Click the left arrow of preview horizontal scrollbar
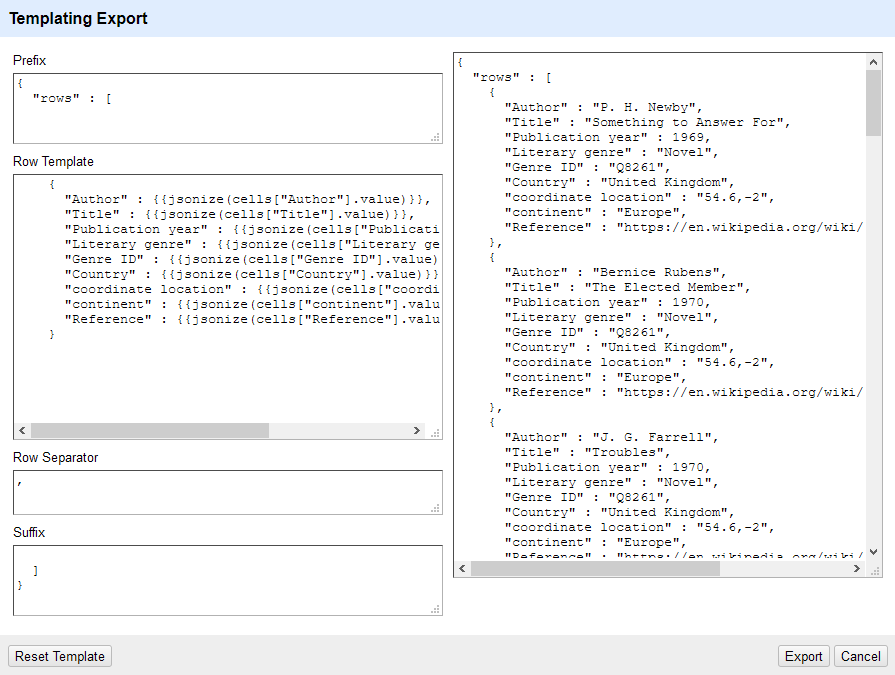 pyautogui.click(x=461, y=567)
